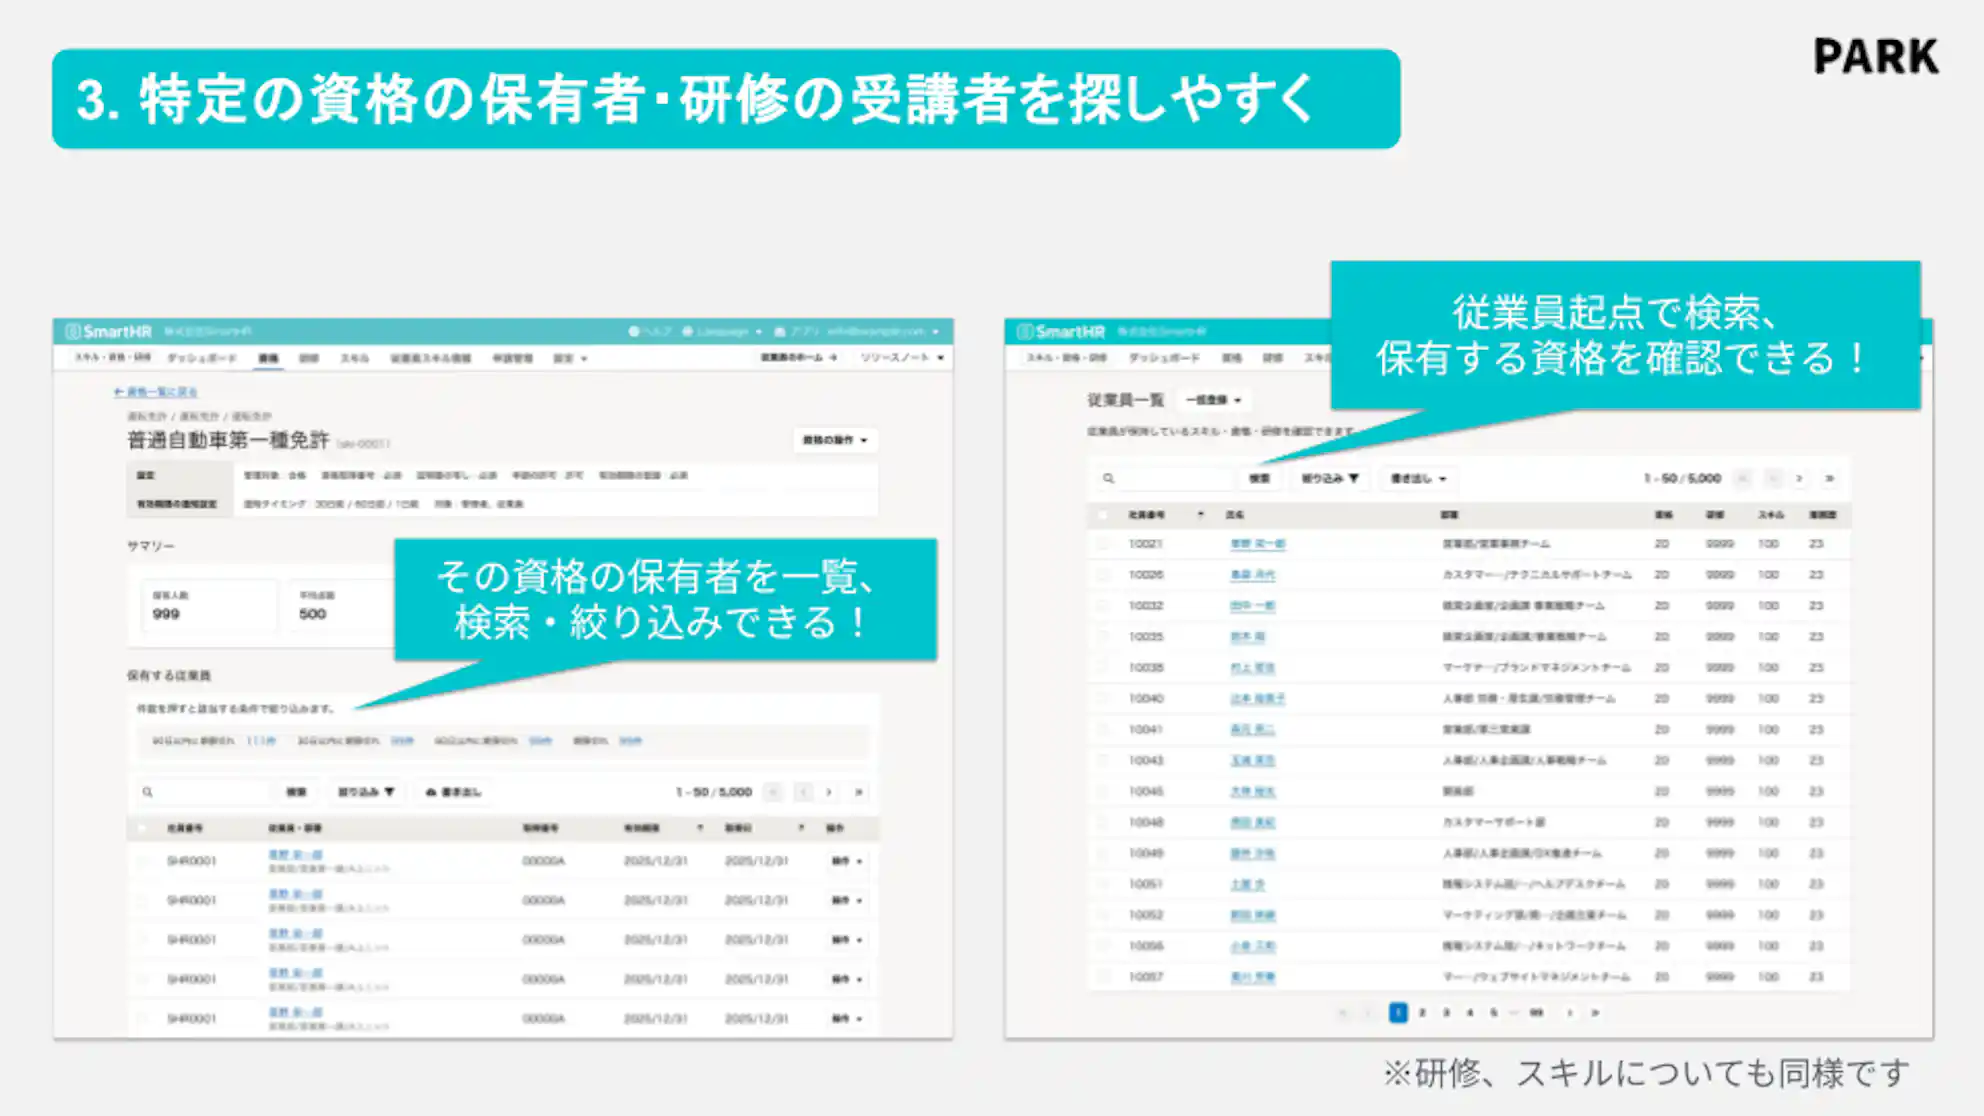Open the 資格の操作 dropdown button
This screenshot has width=1984, height=1116.
[835, 440]
